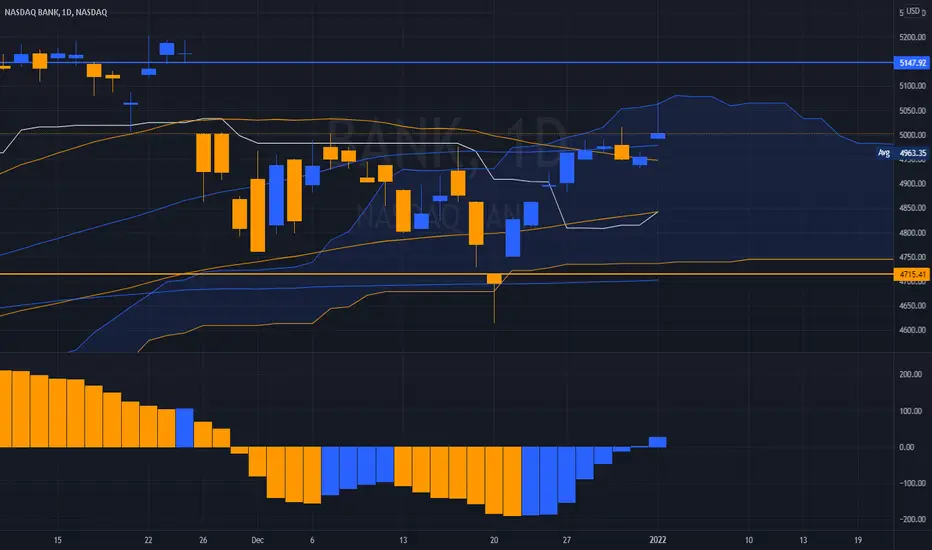Screen dimensions: 932x550
Task: Click the 15 date label on time axis
Action: (58, 540)
